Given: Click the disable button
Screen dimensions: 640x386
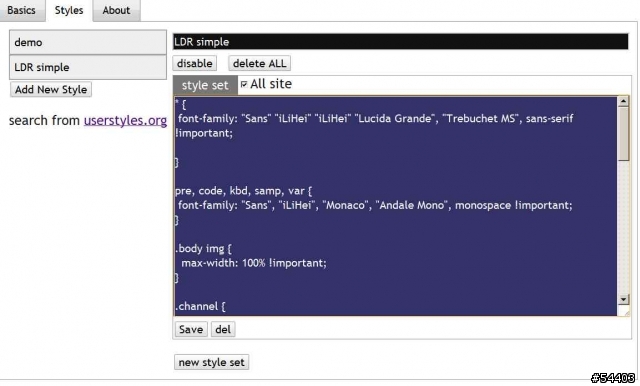Looking at the screenshot, I should point(195,63).
